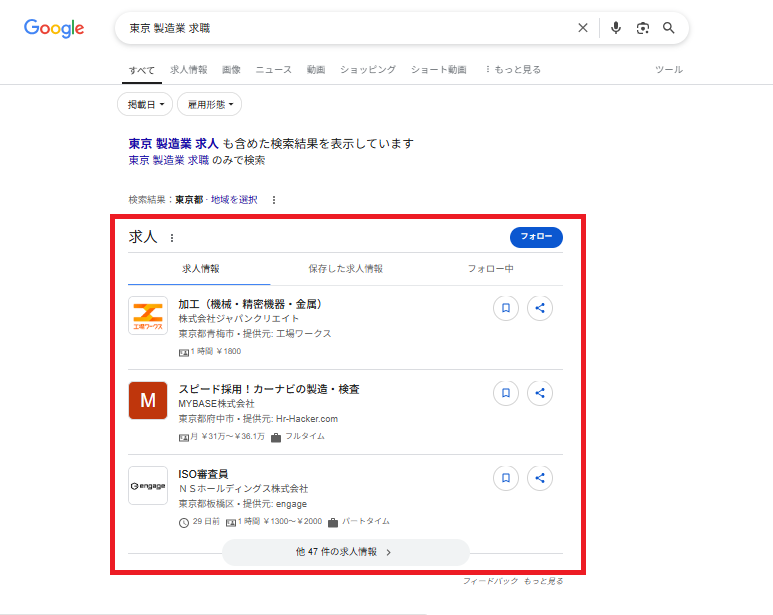This screenshot has height=615, width=773.
Task: Expand もっと見る in the search tabs
Action: (x=513, y=69)
